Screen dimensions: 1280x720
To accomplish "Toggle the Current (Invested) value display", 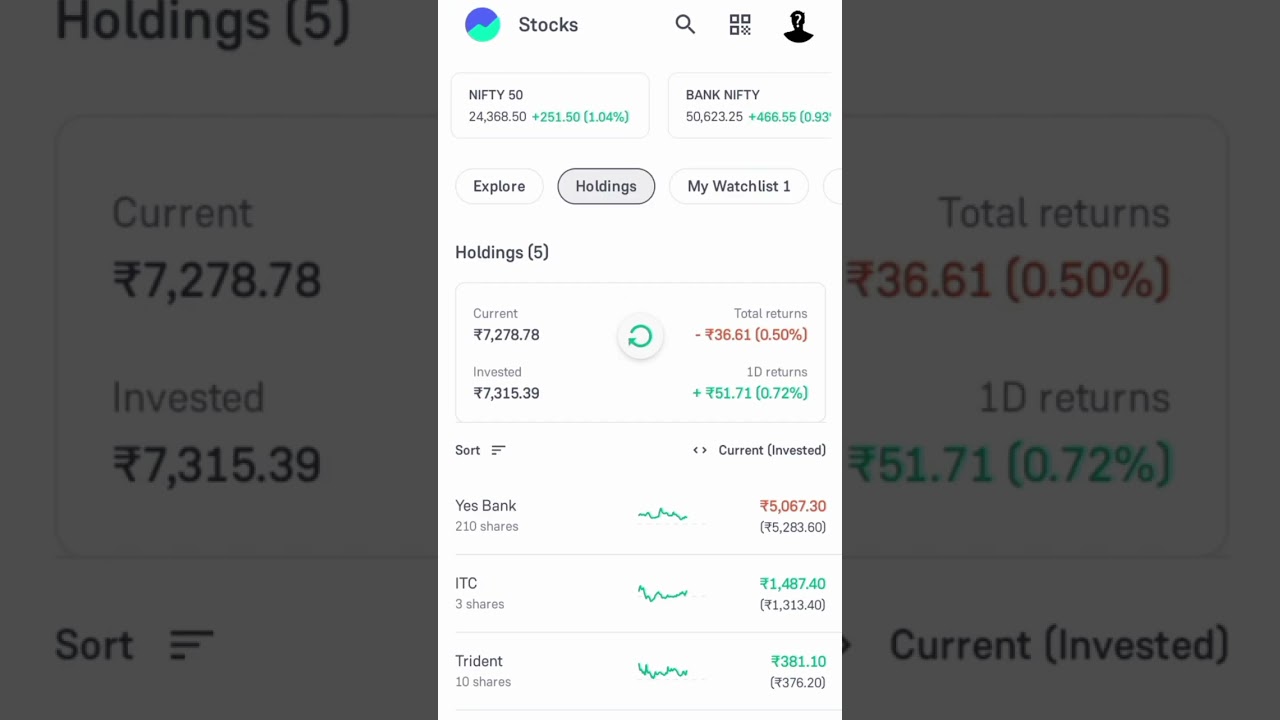I will (x=772, y=450).
